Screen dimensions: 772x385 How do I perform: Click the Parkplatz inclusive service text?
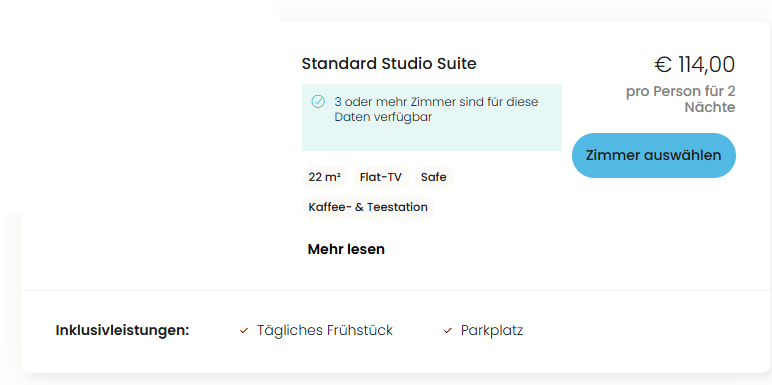tap(492, 330)
